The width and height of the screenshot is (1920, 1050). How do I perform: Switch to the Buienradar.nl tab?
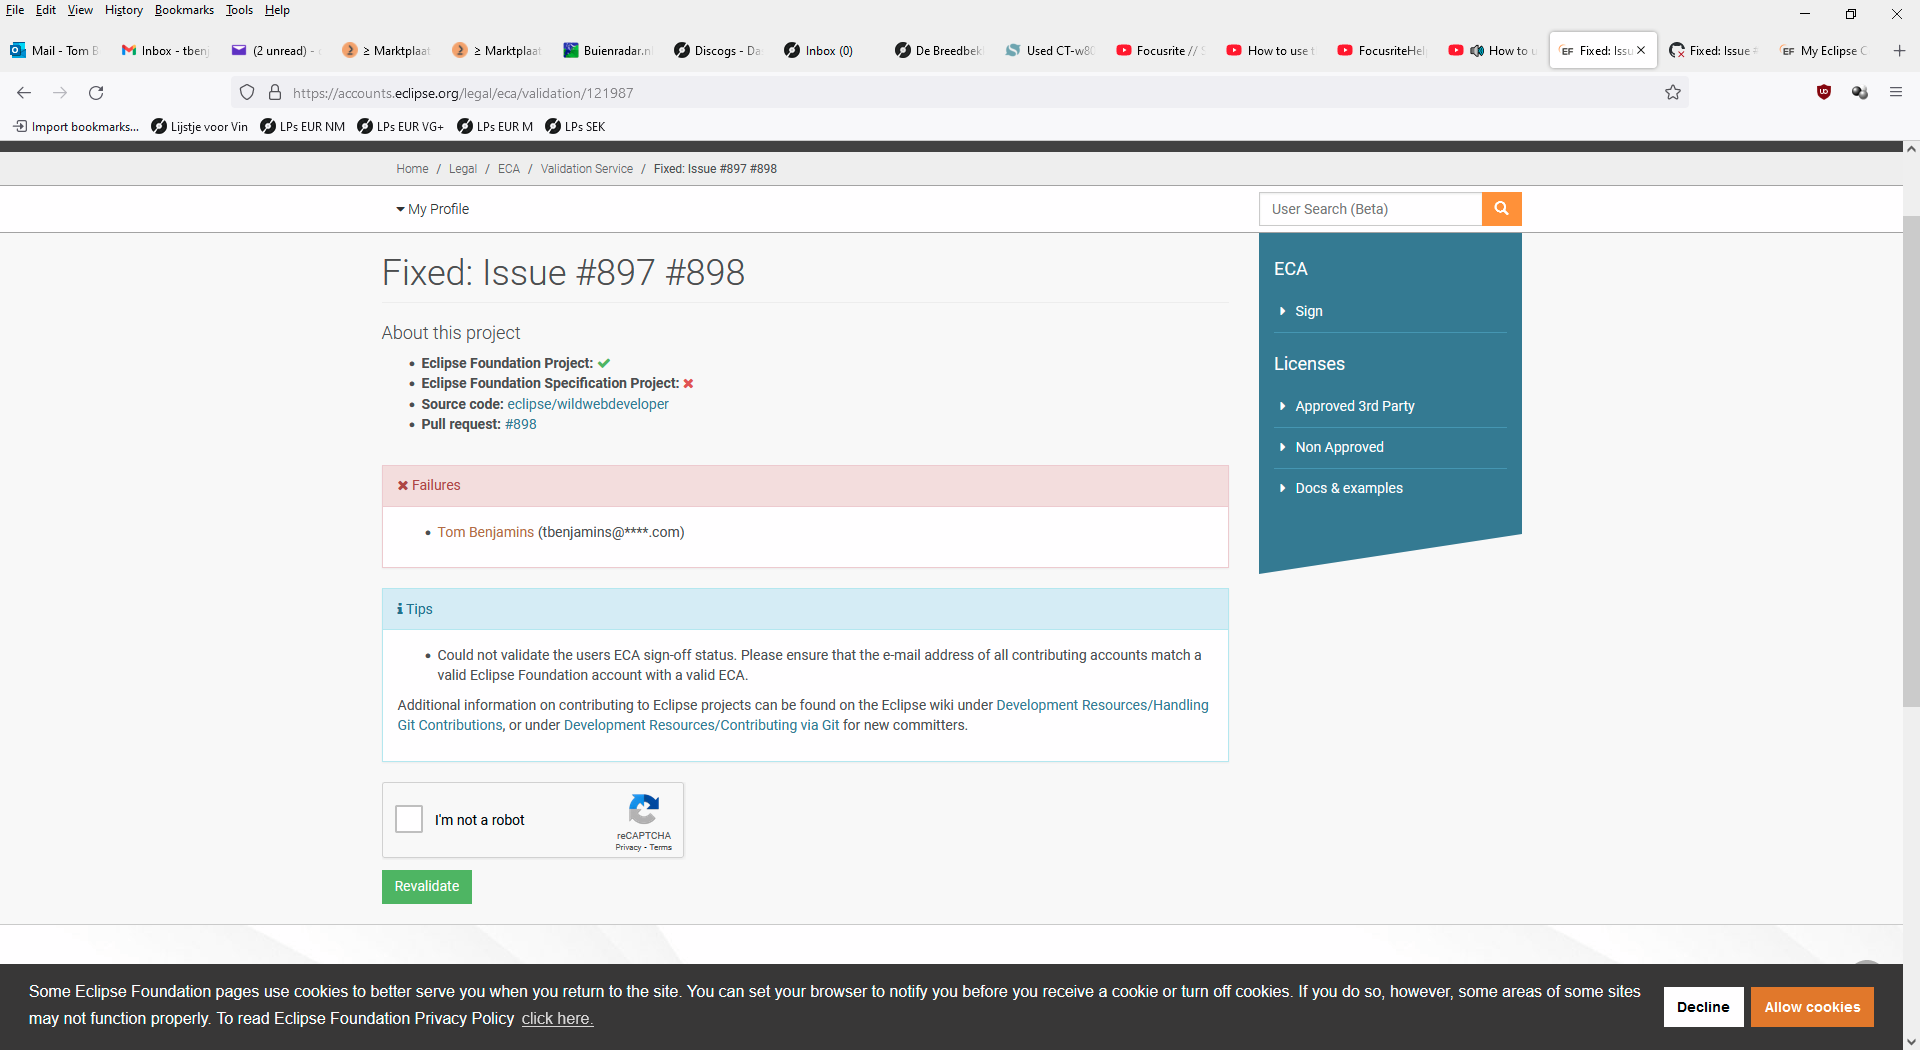[x=607, y=50]
